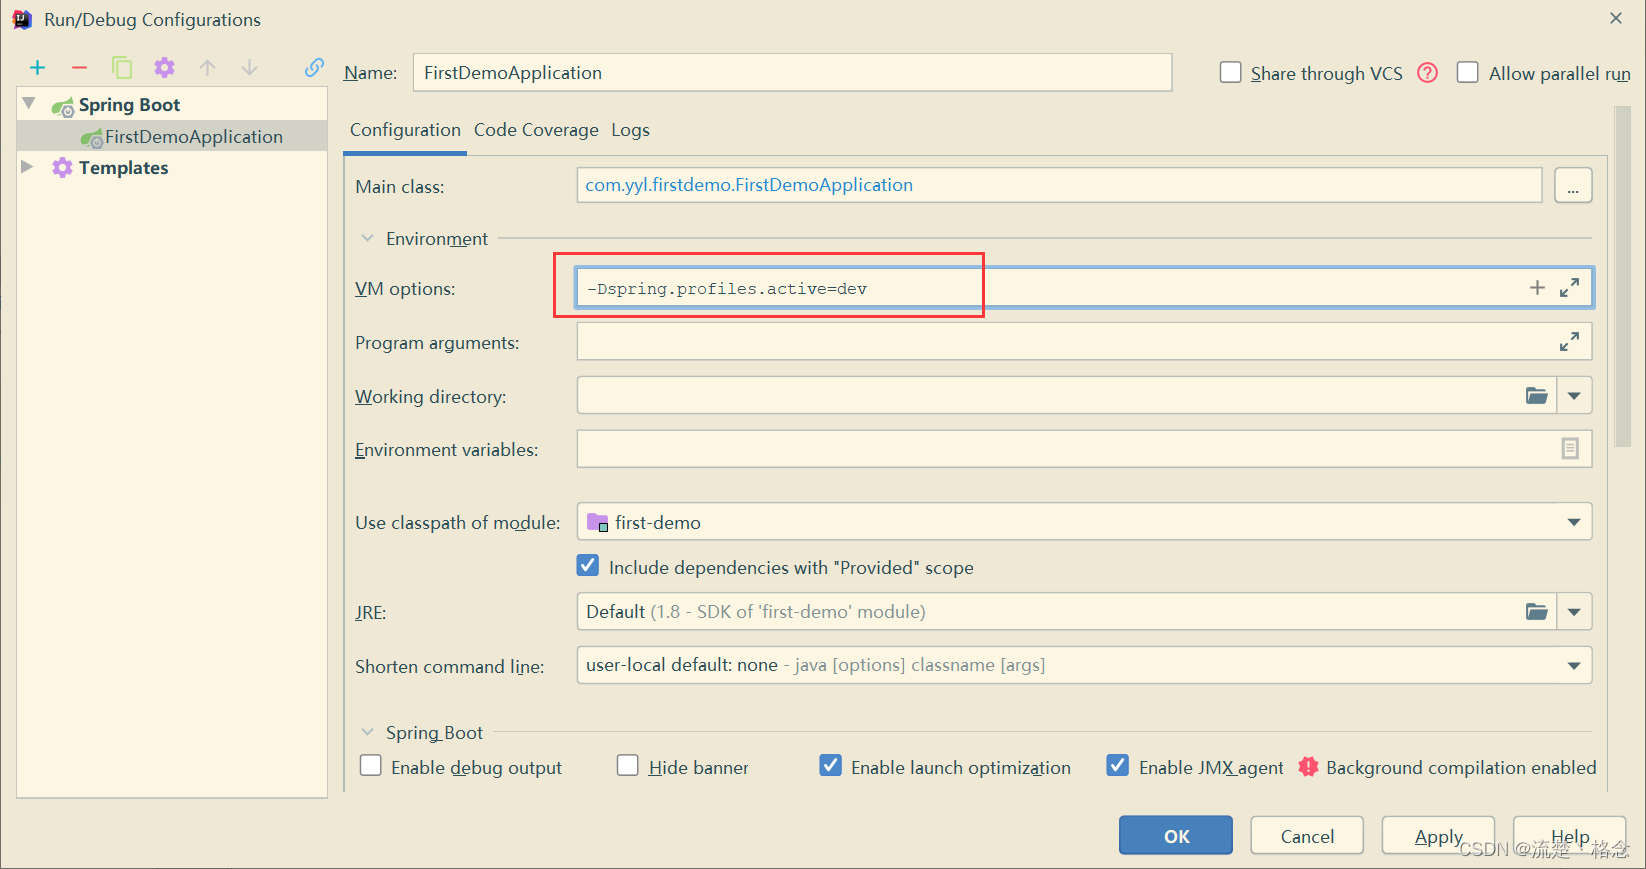This screenshot has height=869, width=1646.
Task: Open Share through VCS help icon
Action: (1427, 73)
